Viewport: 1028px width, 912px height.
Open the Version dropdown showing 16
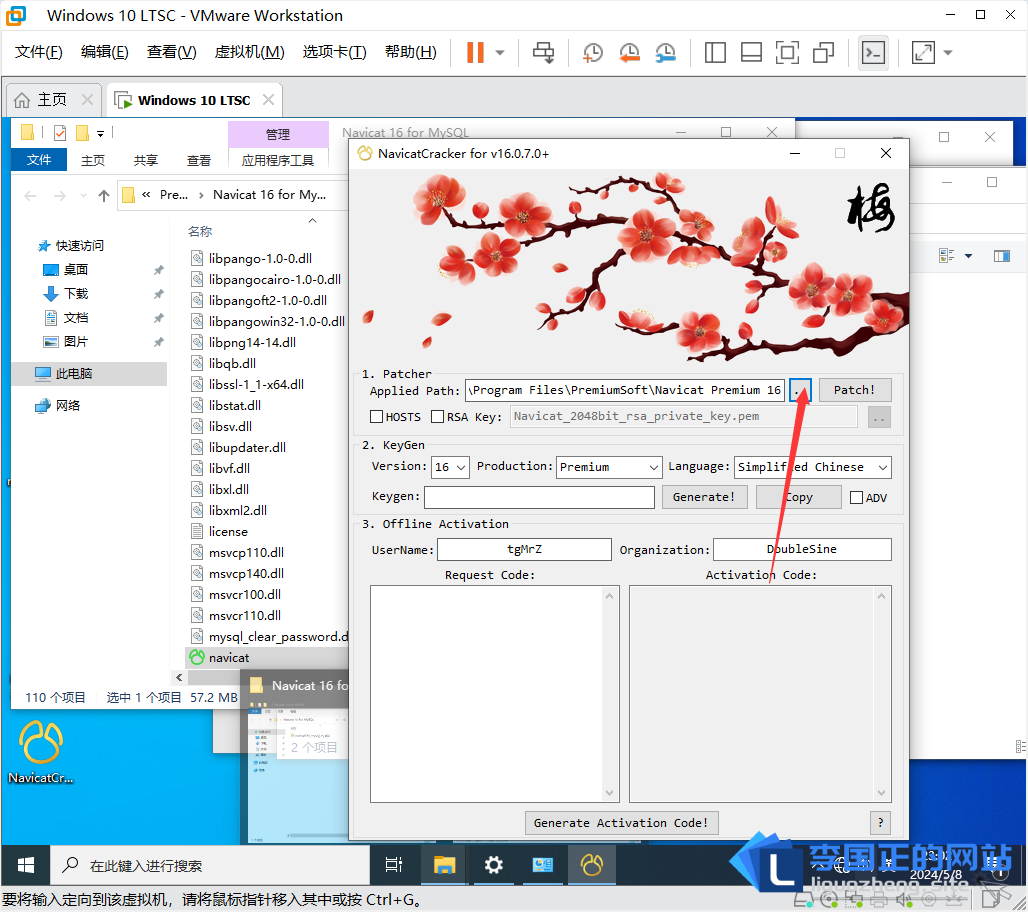[450, 467]
